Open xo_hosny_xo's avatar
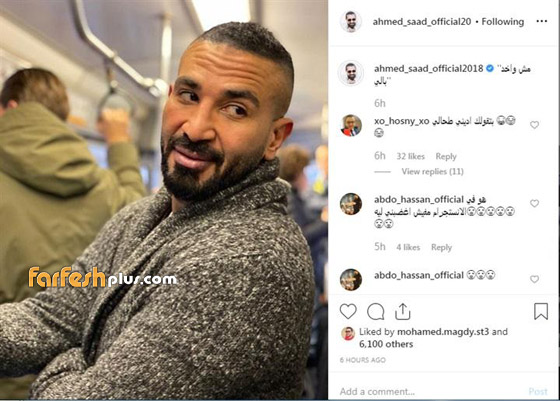 click(351, 125)
